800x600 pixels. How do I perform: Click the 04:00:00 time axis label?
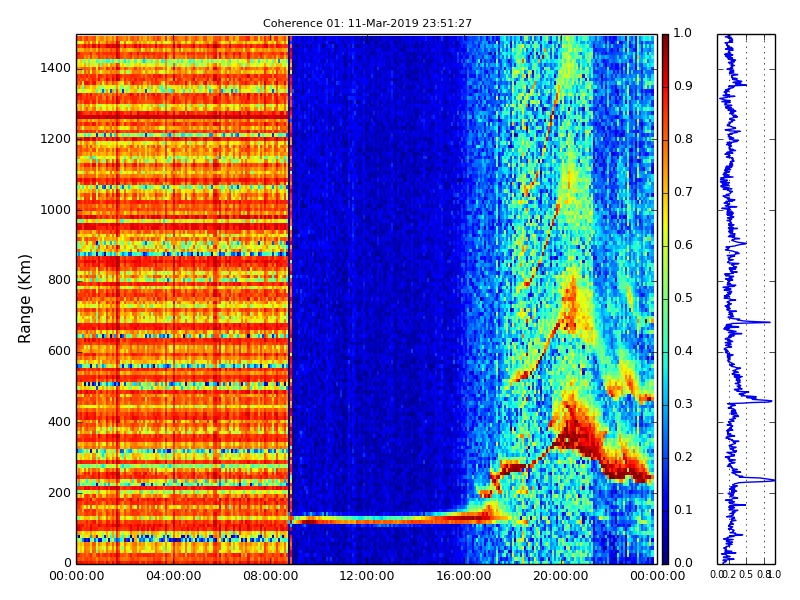pos(173,576)
